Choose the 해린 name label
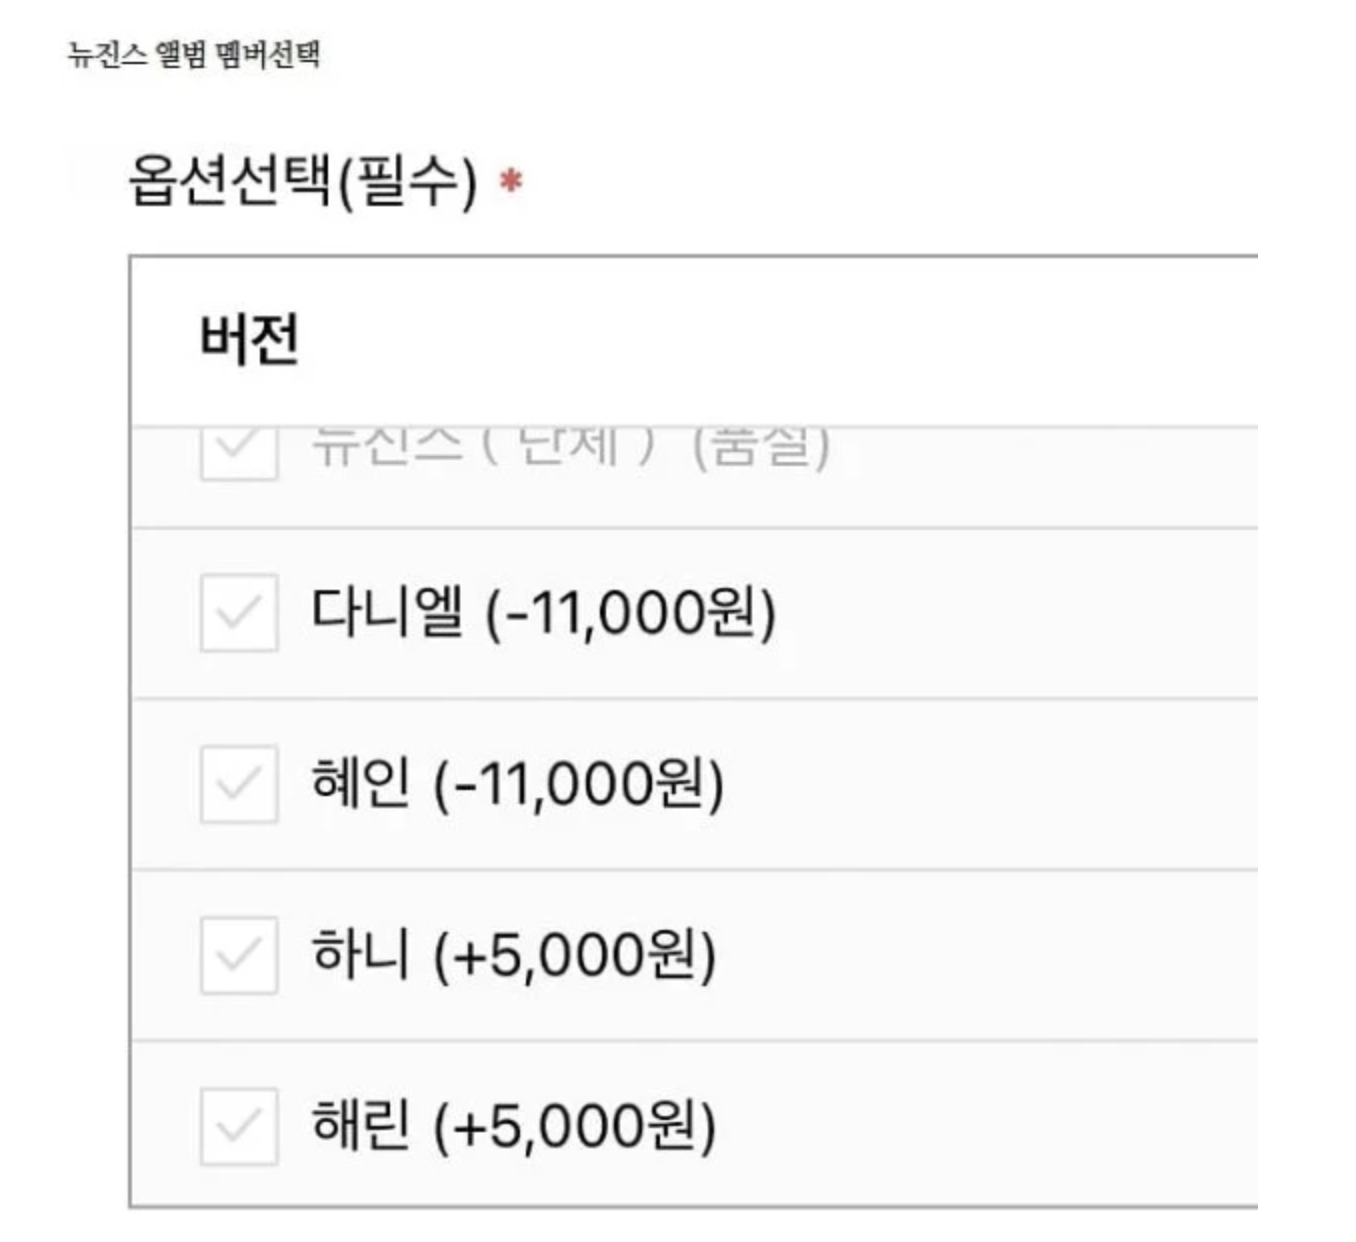 [x=361, y=1125]
